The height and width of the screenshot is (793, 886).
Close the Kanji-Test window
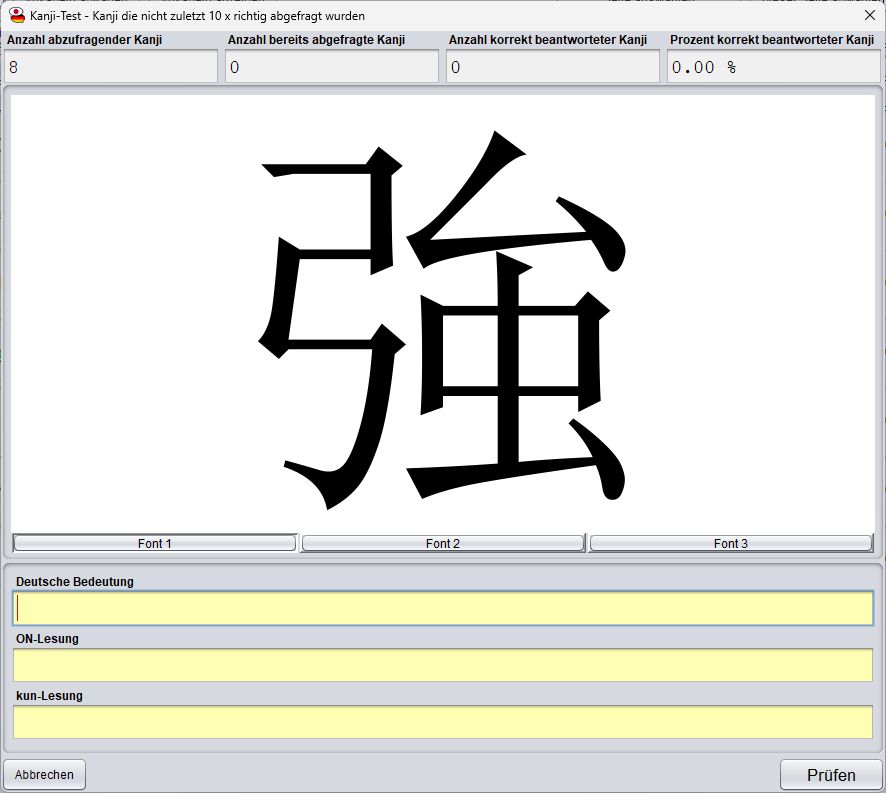(x=871, y=15)
